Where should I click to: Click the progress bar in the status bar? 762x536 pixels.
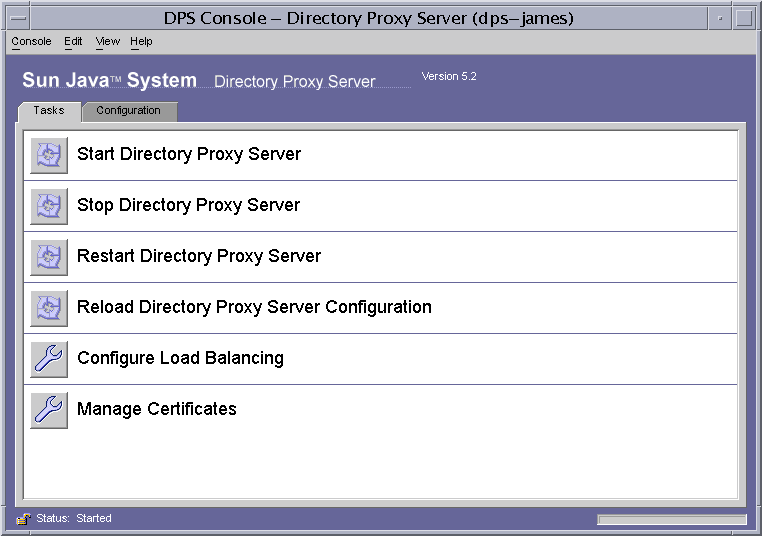(x=672, y=519)
